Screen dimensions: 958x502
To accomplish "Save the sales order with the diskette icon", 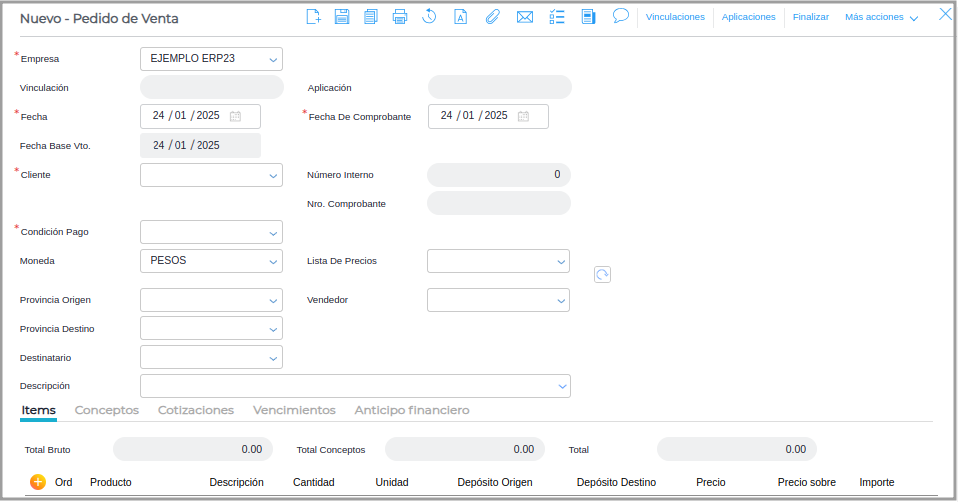I will pyautogui.click(x=342, y=16).
